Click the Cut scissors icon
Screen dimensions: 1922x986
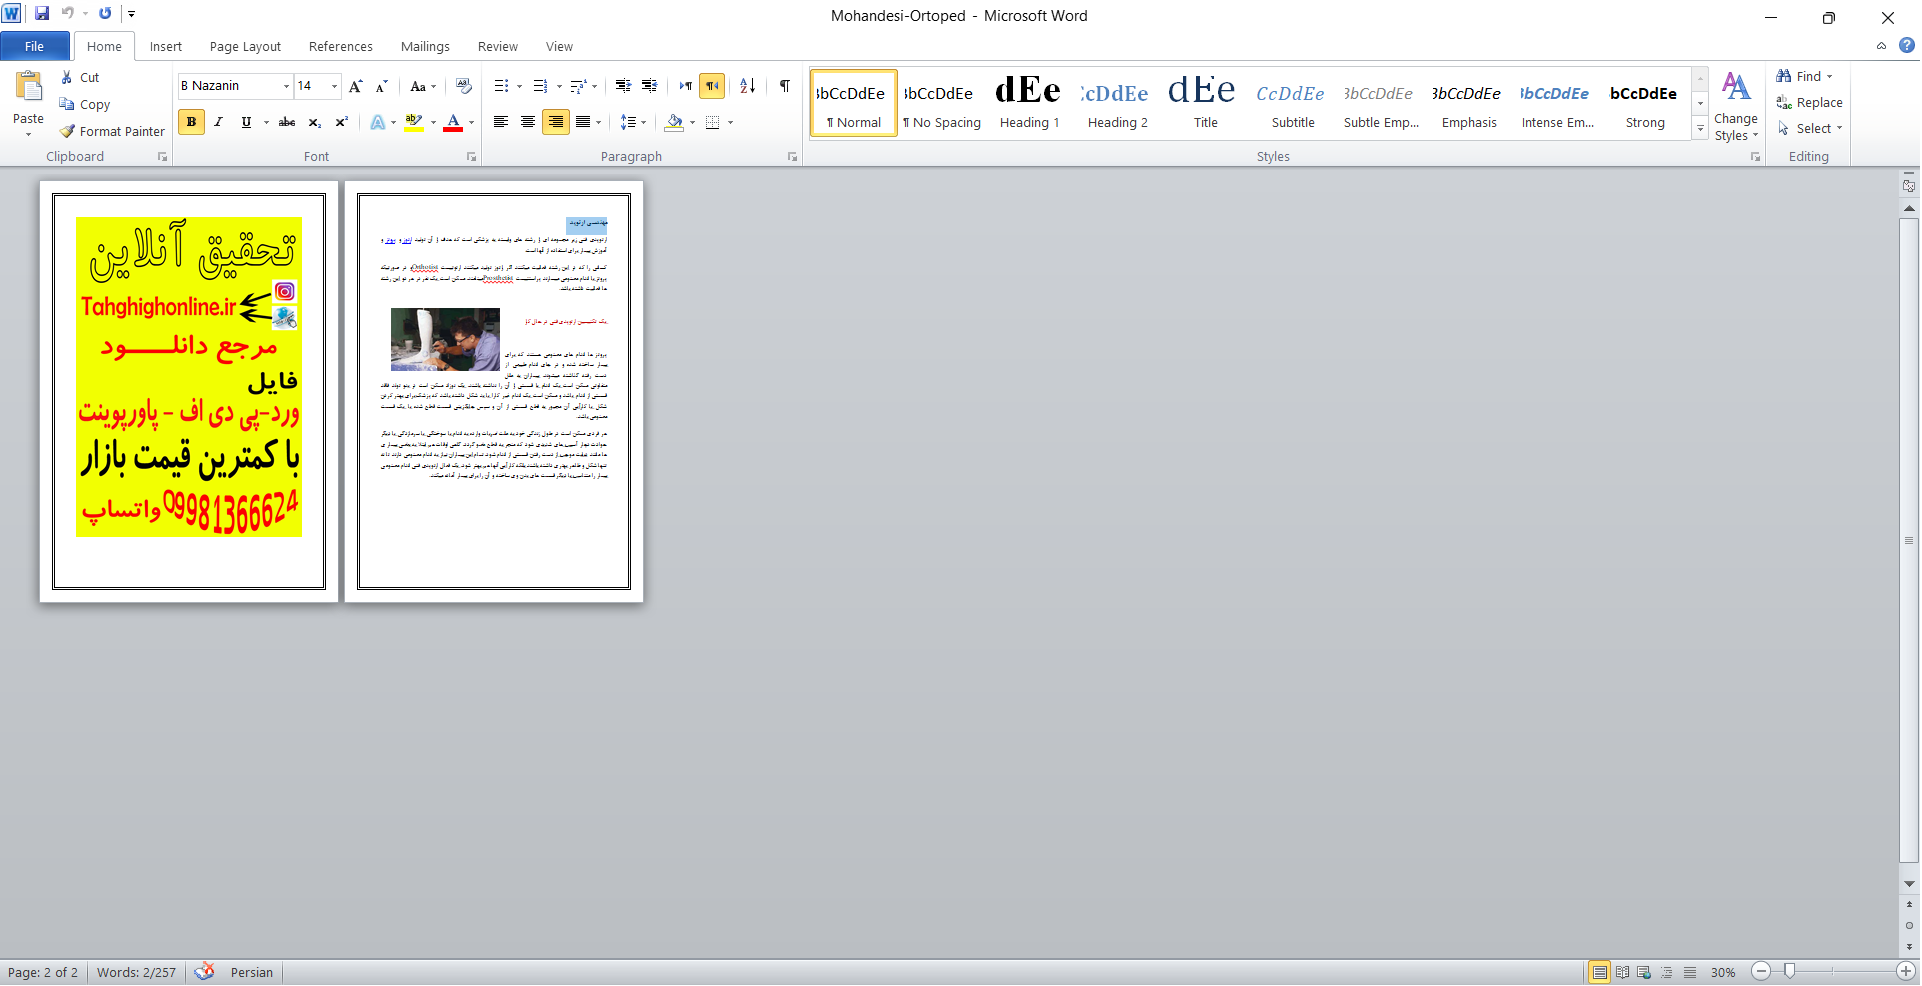tap(67, 78)
